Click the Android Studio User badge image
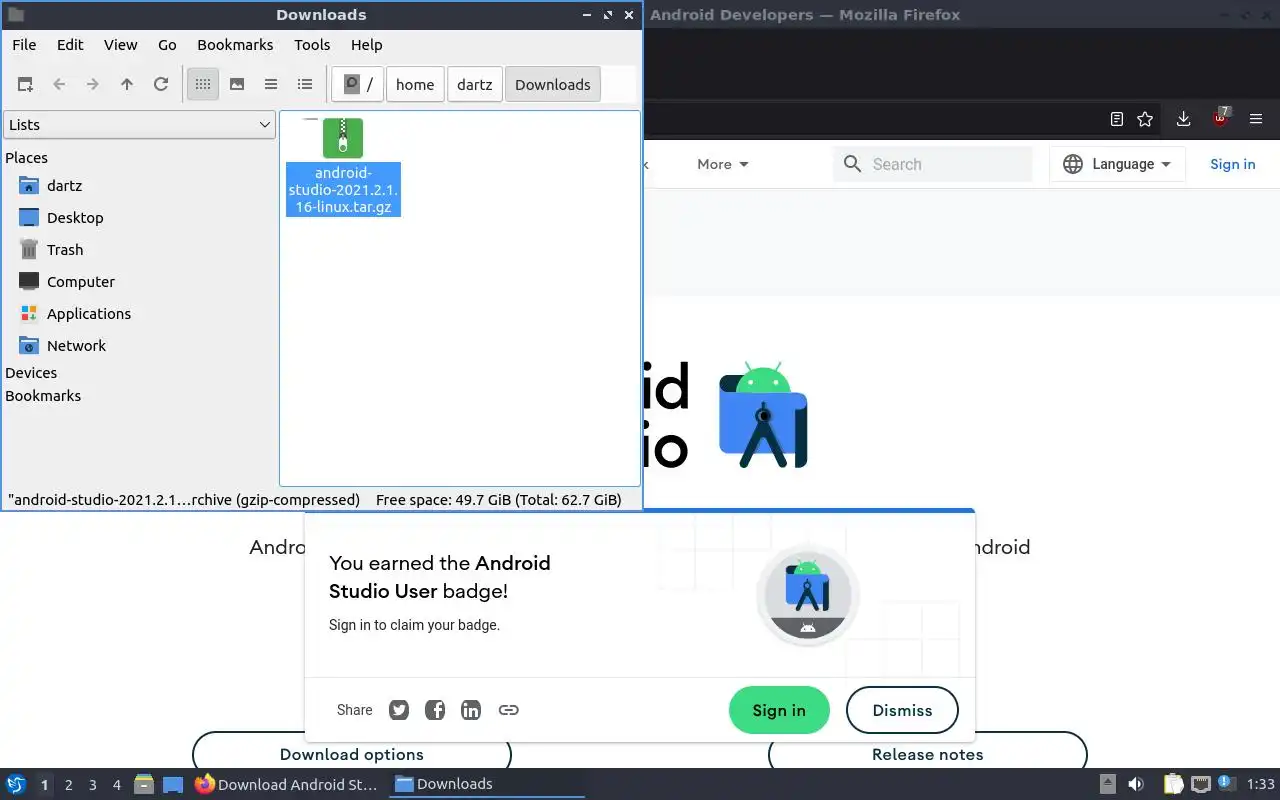The width and height of the screenshot is (1280, 800). pos(808,596)
